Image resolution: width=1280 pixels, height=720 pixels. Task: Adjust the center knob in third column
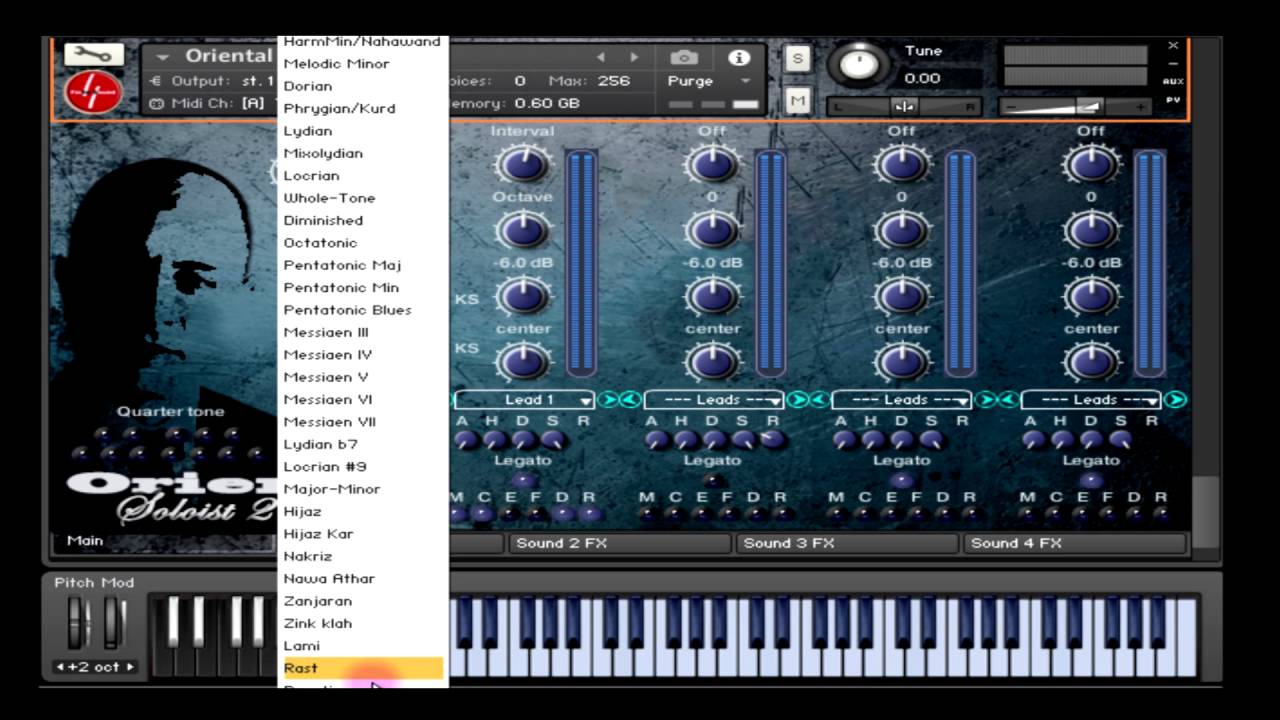click(902, 361)
